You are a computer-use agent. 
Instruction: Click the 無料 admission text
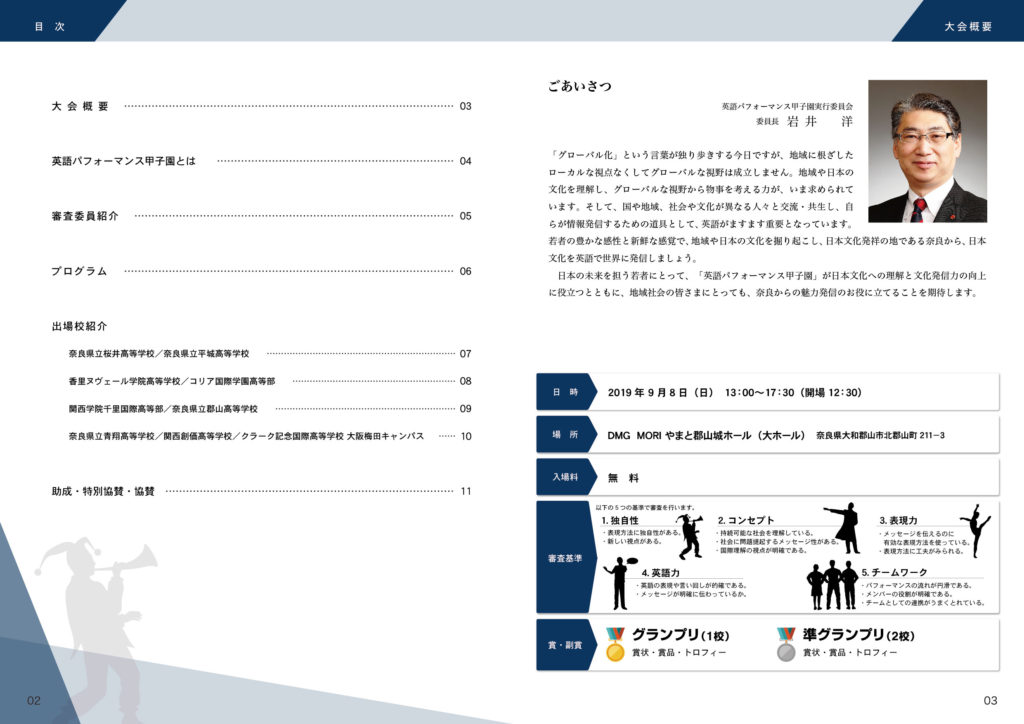pyautogui.click(x=623, y=478)
